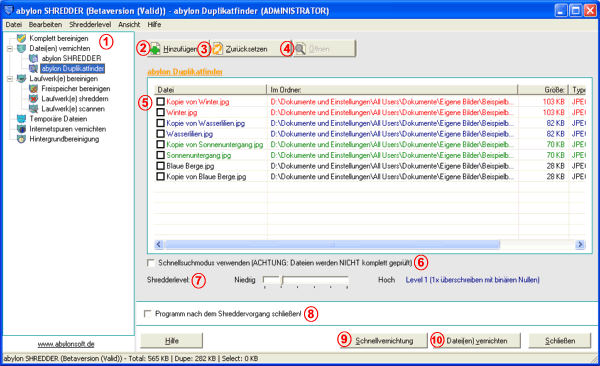Click the Datei(en) vernichten tree icon
This screenshot has height=366, width=600.
tap(21, 48)
